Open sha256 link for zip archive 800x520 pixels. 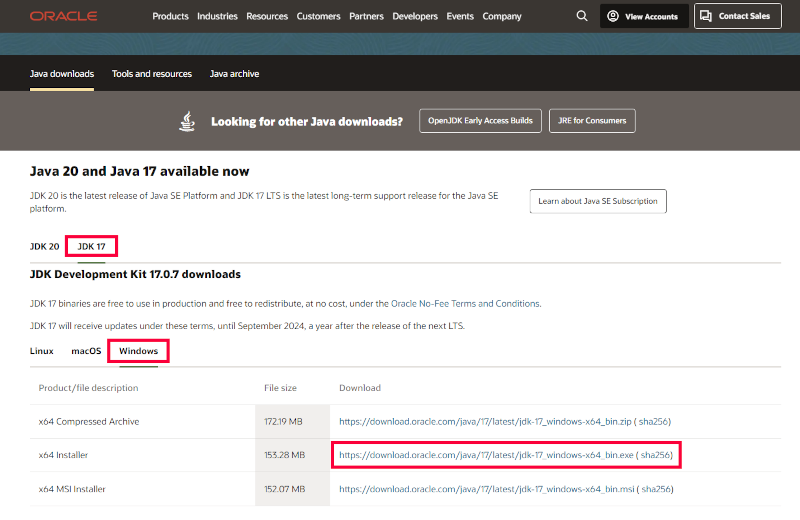(653, 422)
